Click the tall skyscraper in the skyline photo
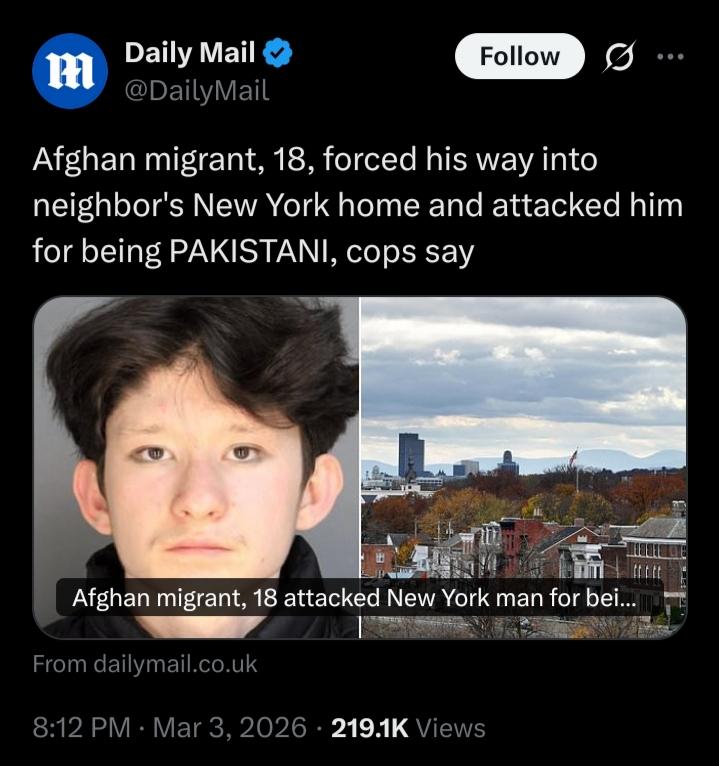 click(x=411, y=455)
